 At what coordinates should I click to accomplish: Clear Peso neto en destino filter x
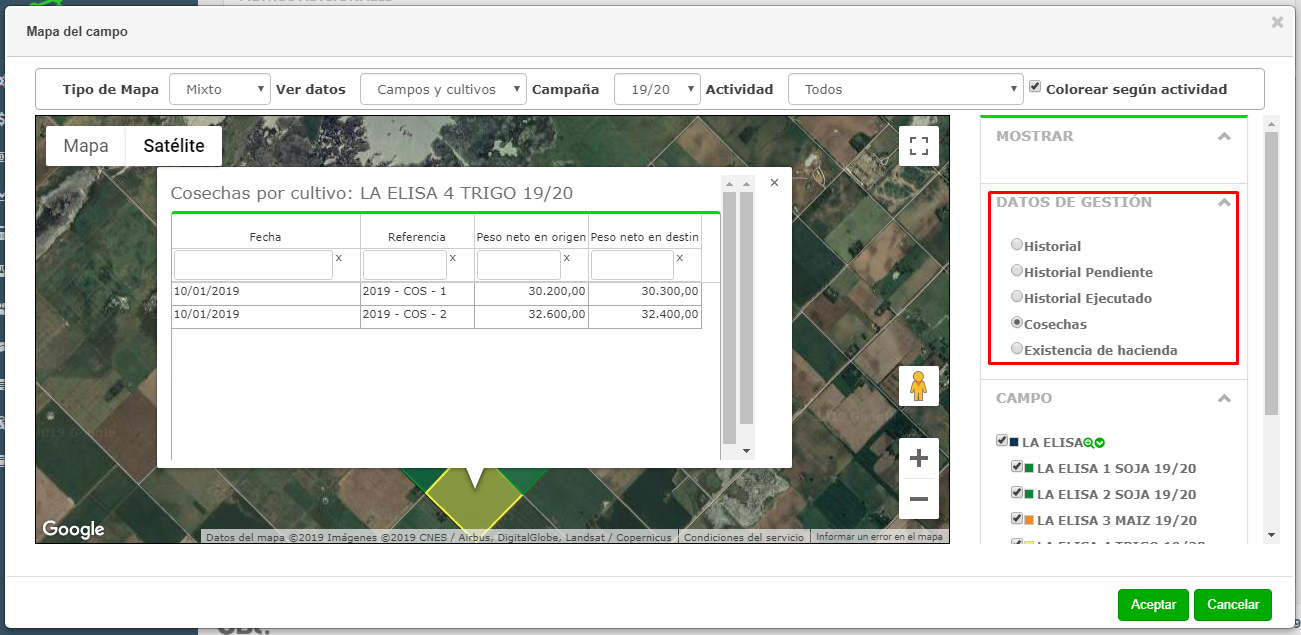[680, 258]
